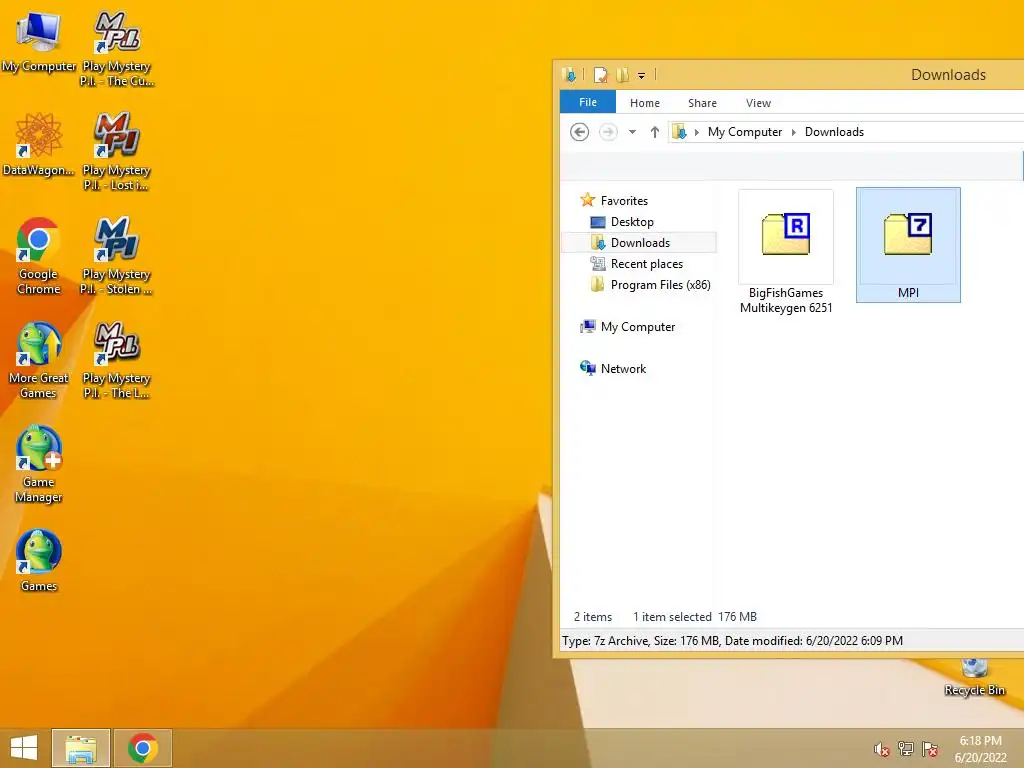1024x768 pixels.
Task: Select Downloads in navigation pane
Action: pyautogui.click(x=640, y=242)
